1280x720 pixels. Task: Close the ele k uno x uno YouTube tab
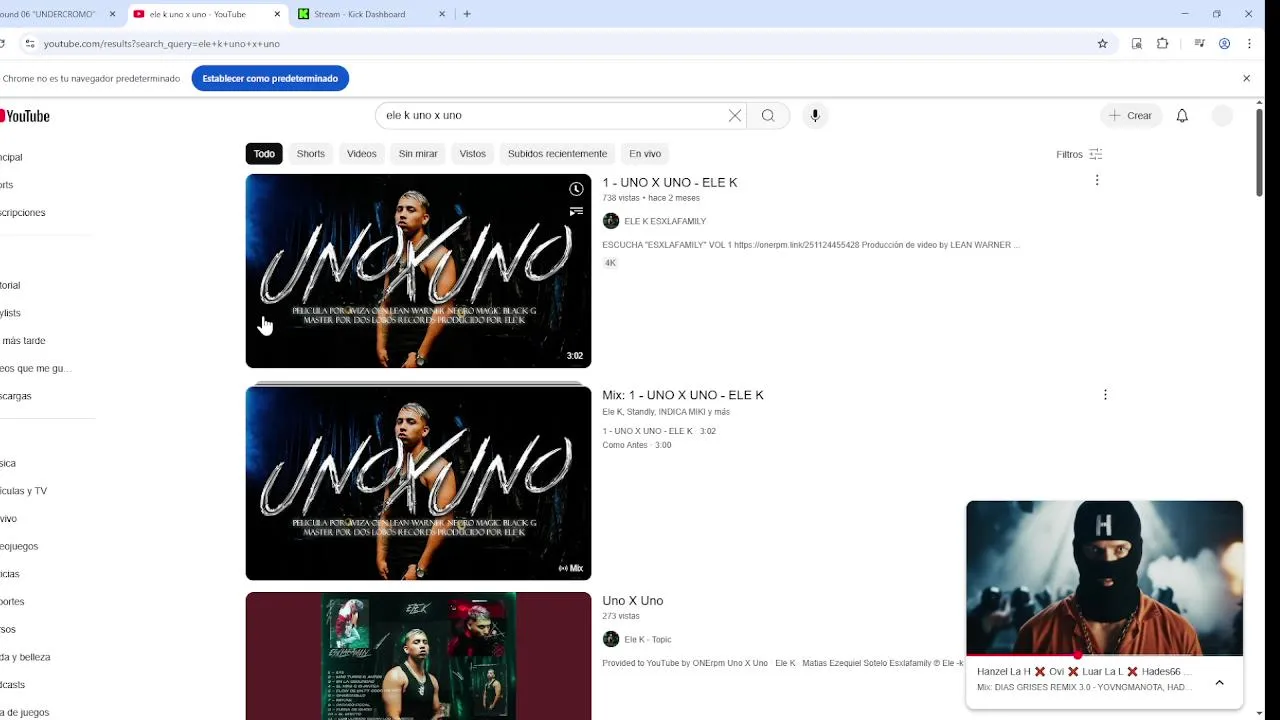277,14
